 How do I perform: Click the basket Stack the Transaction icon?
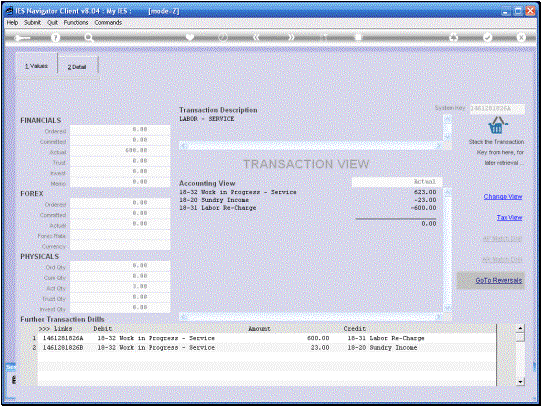[x=496, y=126]
